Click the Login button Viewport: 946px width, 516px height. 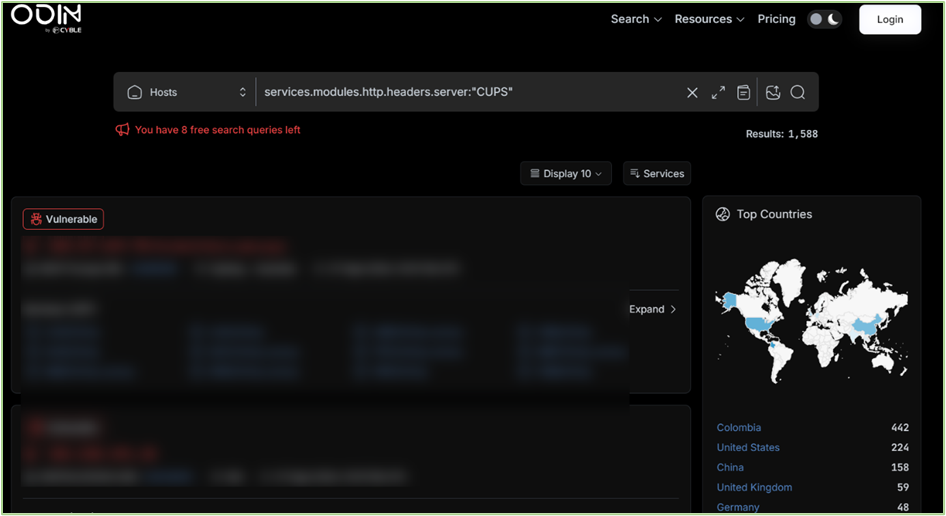[x=890, y=19]
